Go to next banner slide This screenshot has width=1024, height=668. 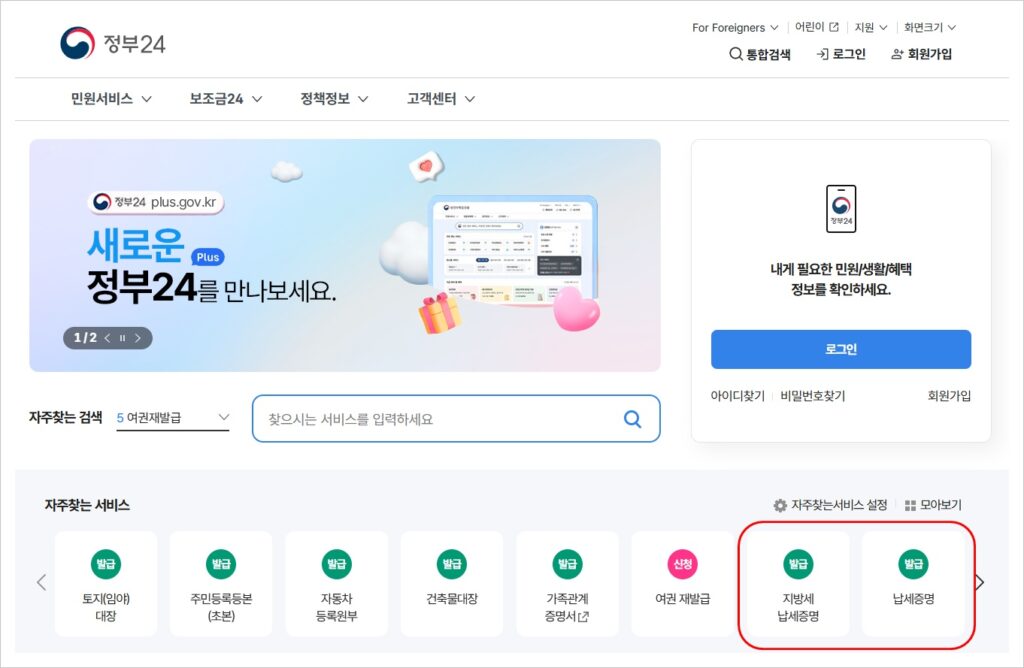pos(138,338)
